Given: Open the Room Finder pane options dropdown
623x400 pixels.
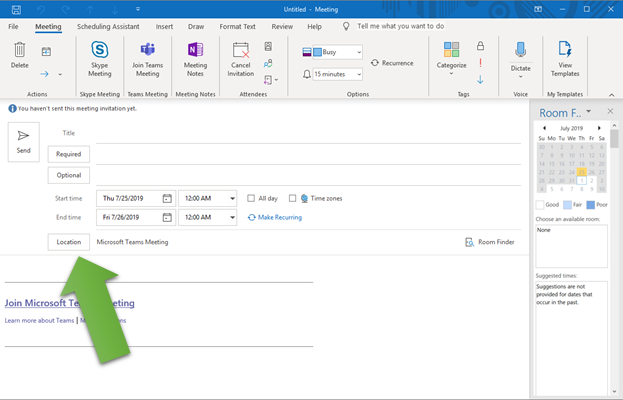Looking at the screenshot, I should pos(589,111).
